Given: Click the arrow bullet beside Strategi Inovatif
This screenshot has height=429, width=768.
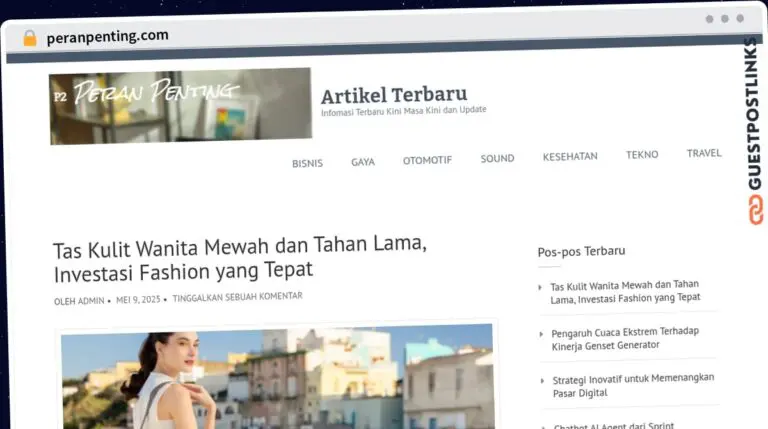Looking at the screenshot, I should pyautogui.click(x=542, y=381).
